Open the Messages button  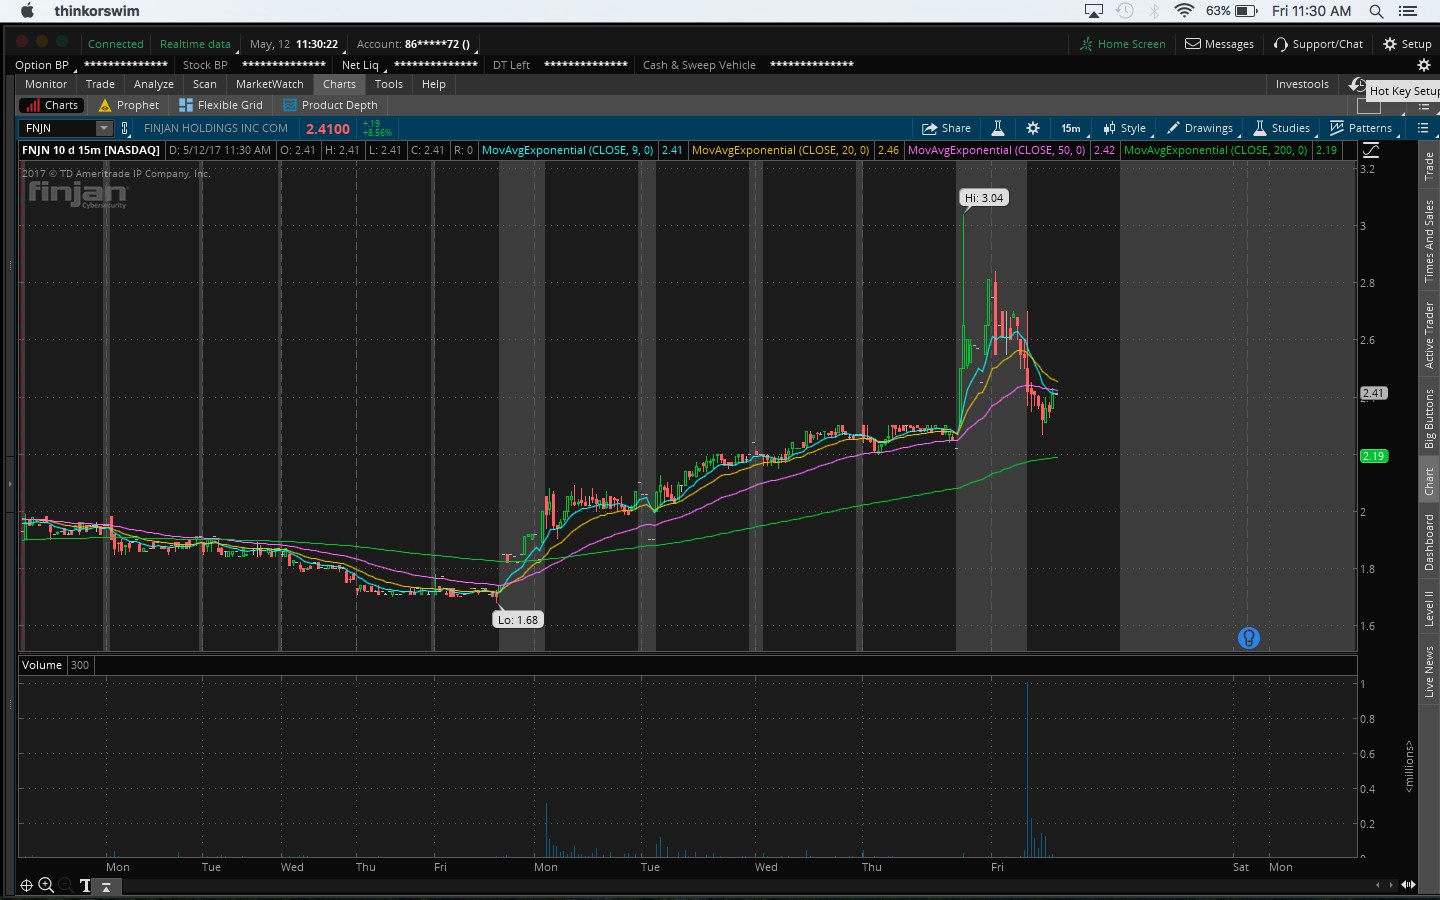click(x=1219, y=44)
